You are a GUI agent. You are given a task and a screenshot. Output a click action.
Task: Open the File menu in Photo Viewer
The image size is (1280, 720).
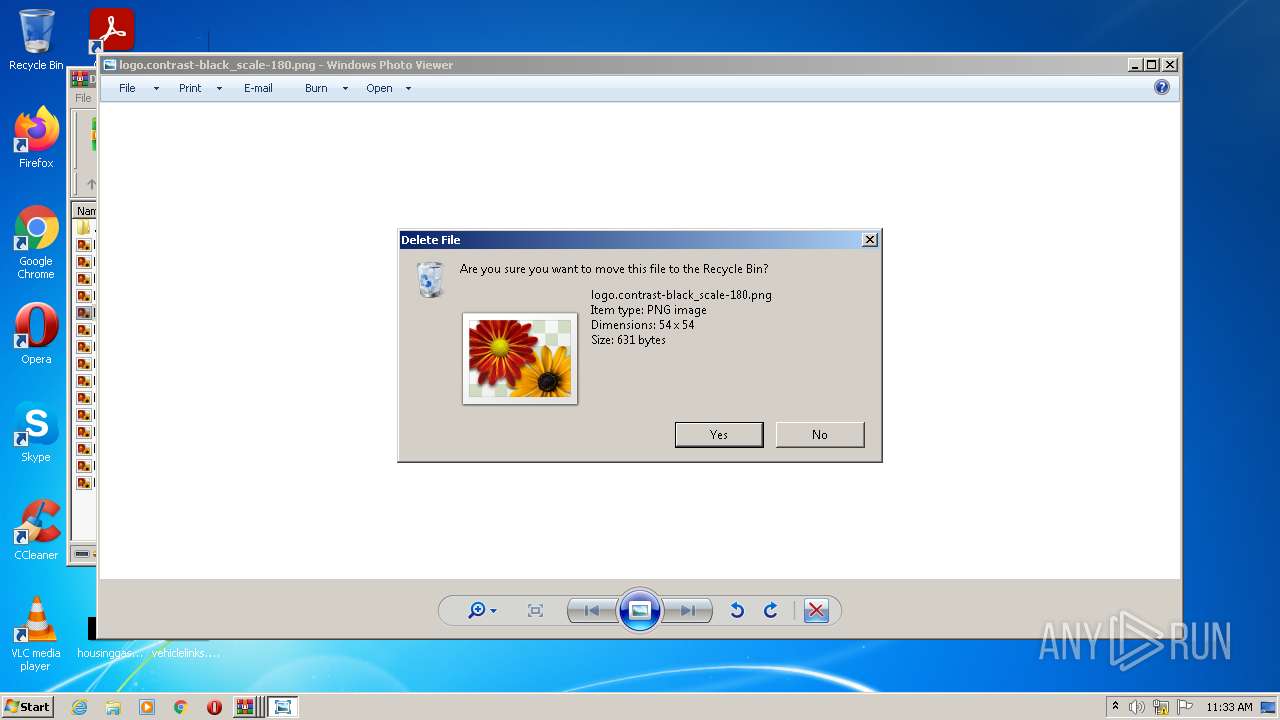(x=127, y=88)
